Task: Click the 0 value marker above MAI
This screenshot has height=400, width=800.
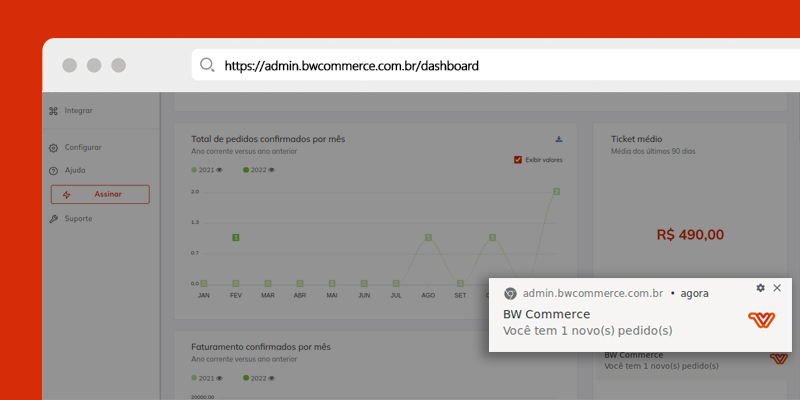Action: (x=332, y=283)
